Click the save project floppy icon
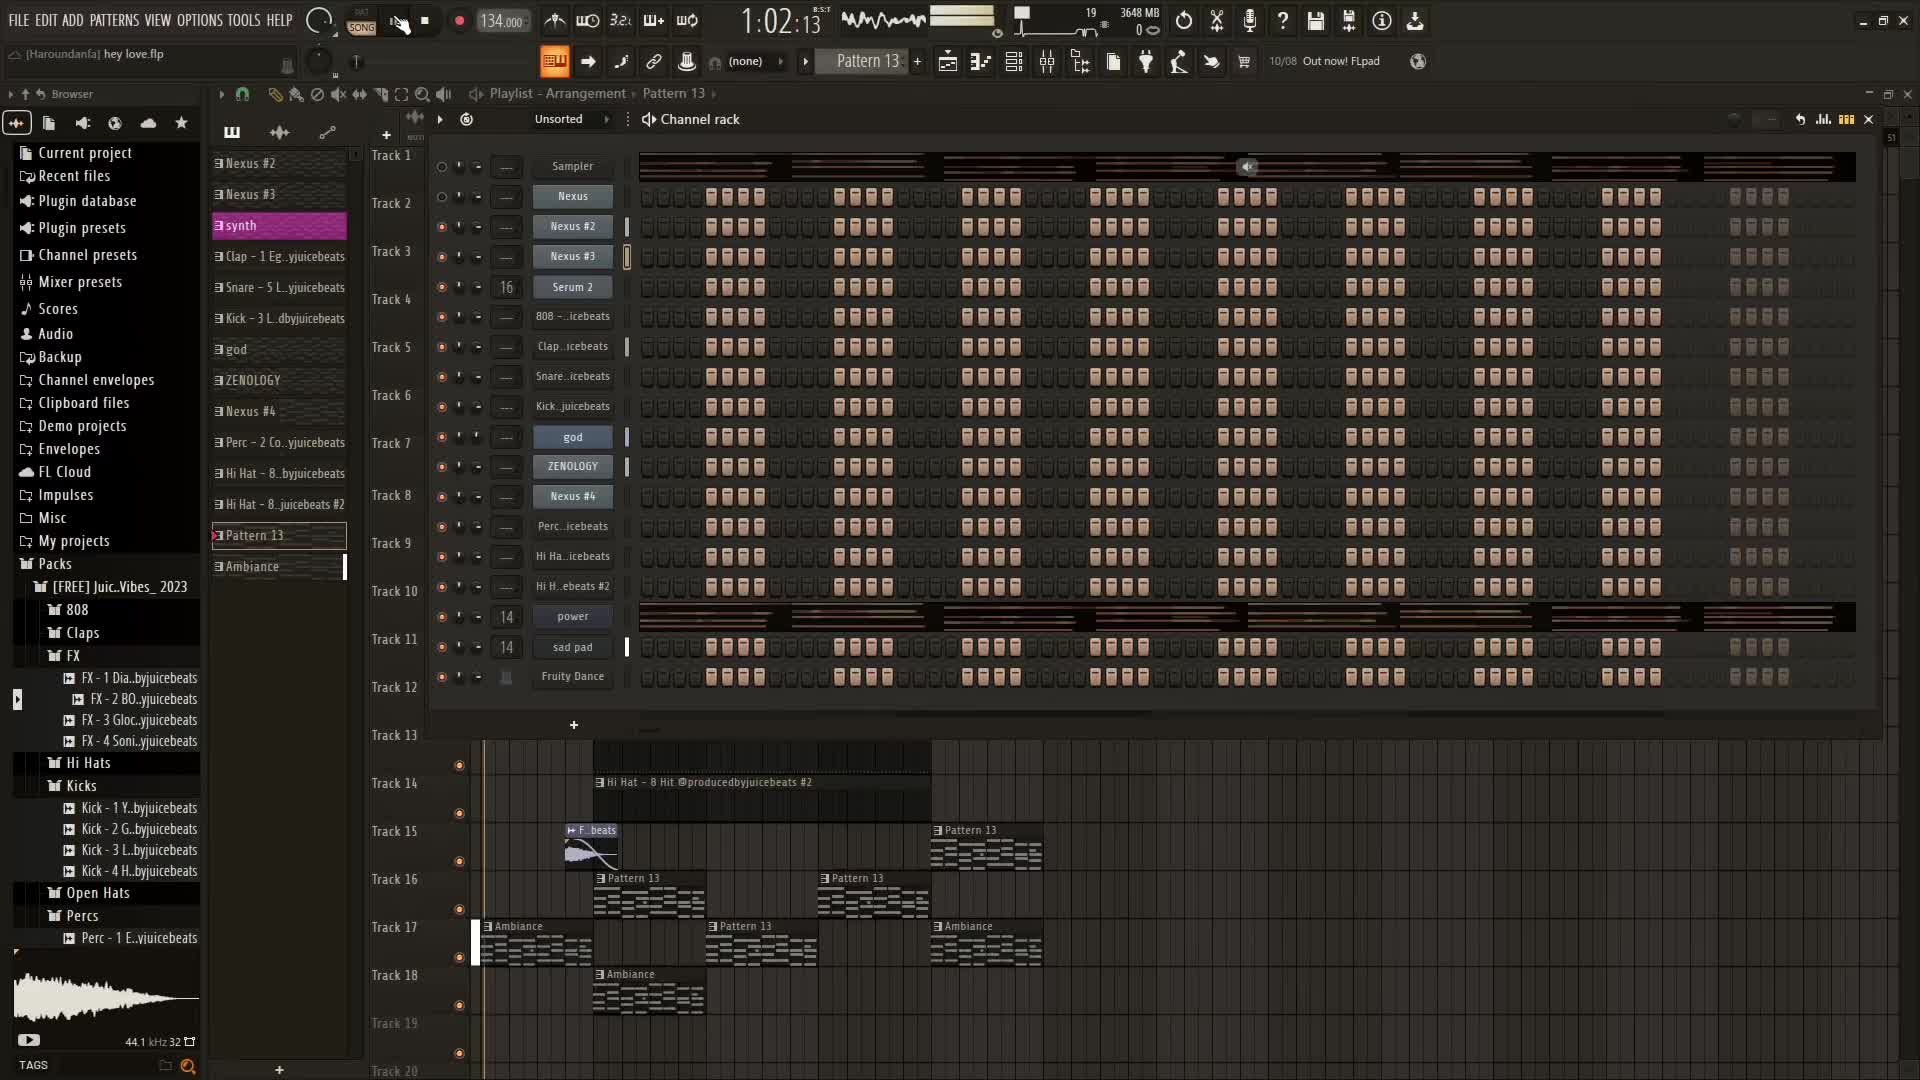The image size is (1920, 1080). click(x=1316, y=21)
